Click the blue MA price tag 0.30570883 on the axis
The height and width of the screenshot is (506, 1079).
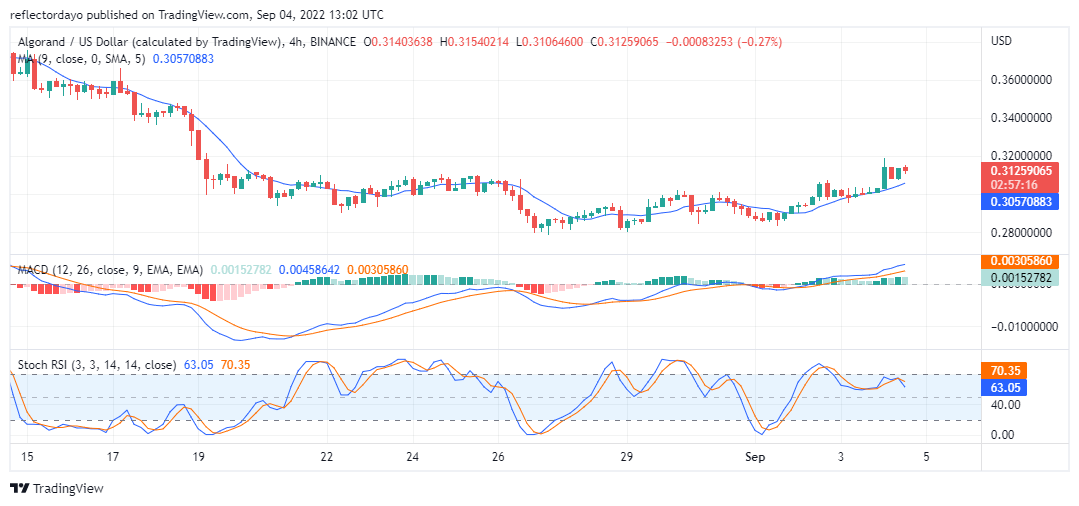1020,202
